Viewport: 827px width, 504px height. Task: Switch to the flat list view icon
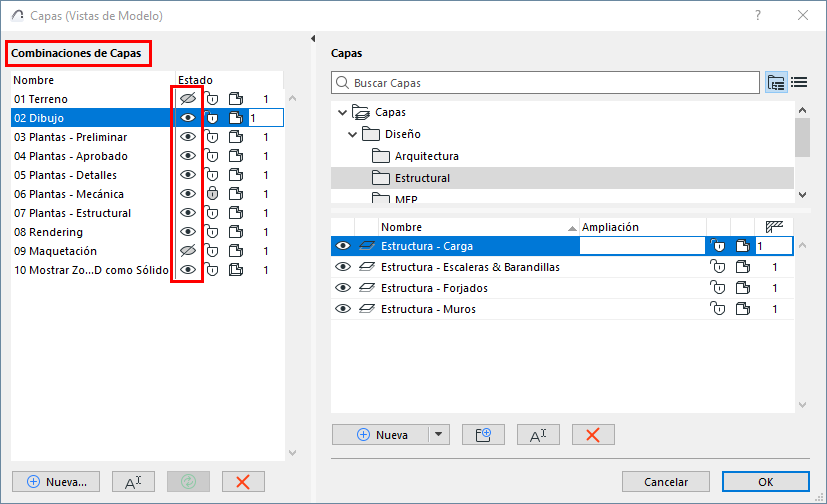[x=799, y=83]
